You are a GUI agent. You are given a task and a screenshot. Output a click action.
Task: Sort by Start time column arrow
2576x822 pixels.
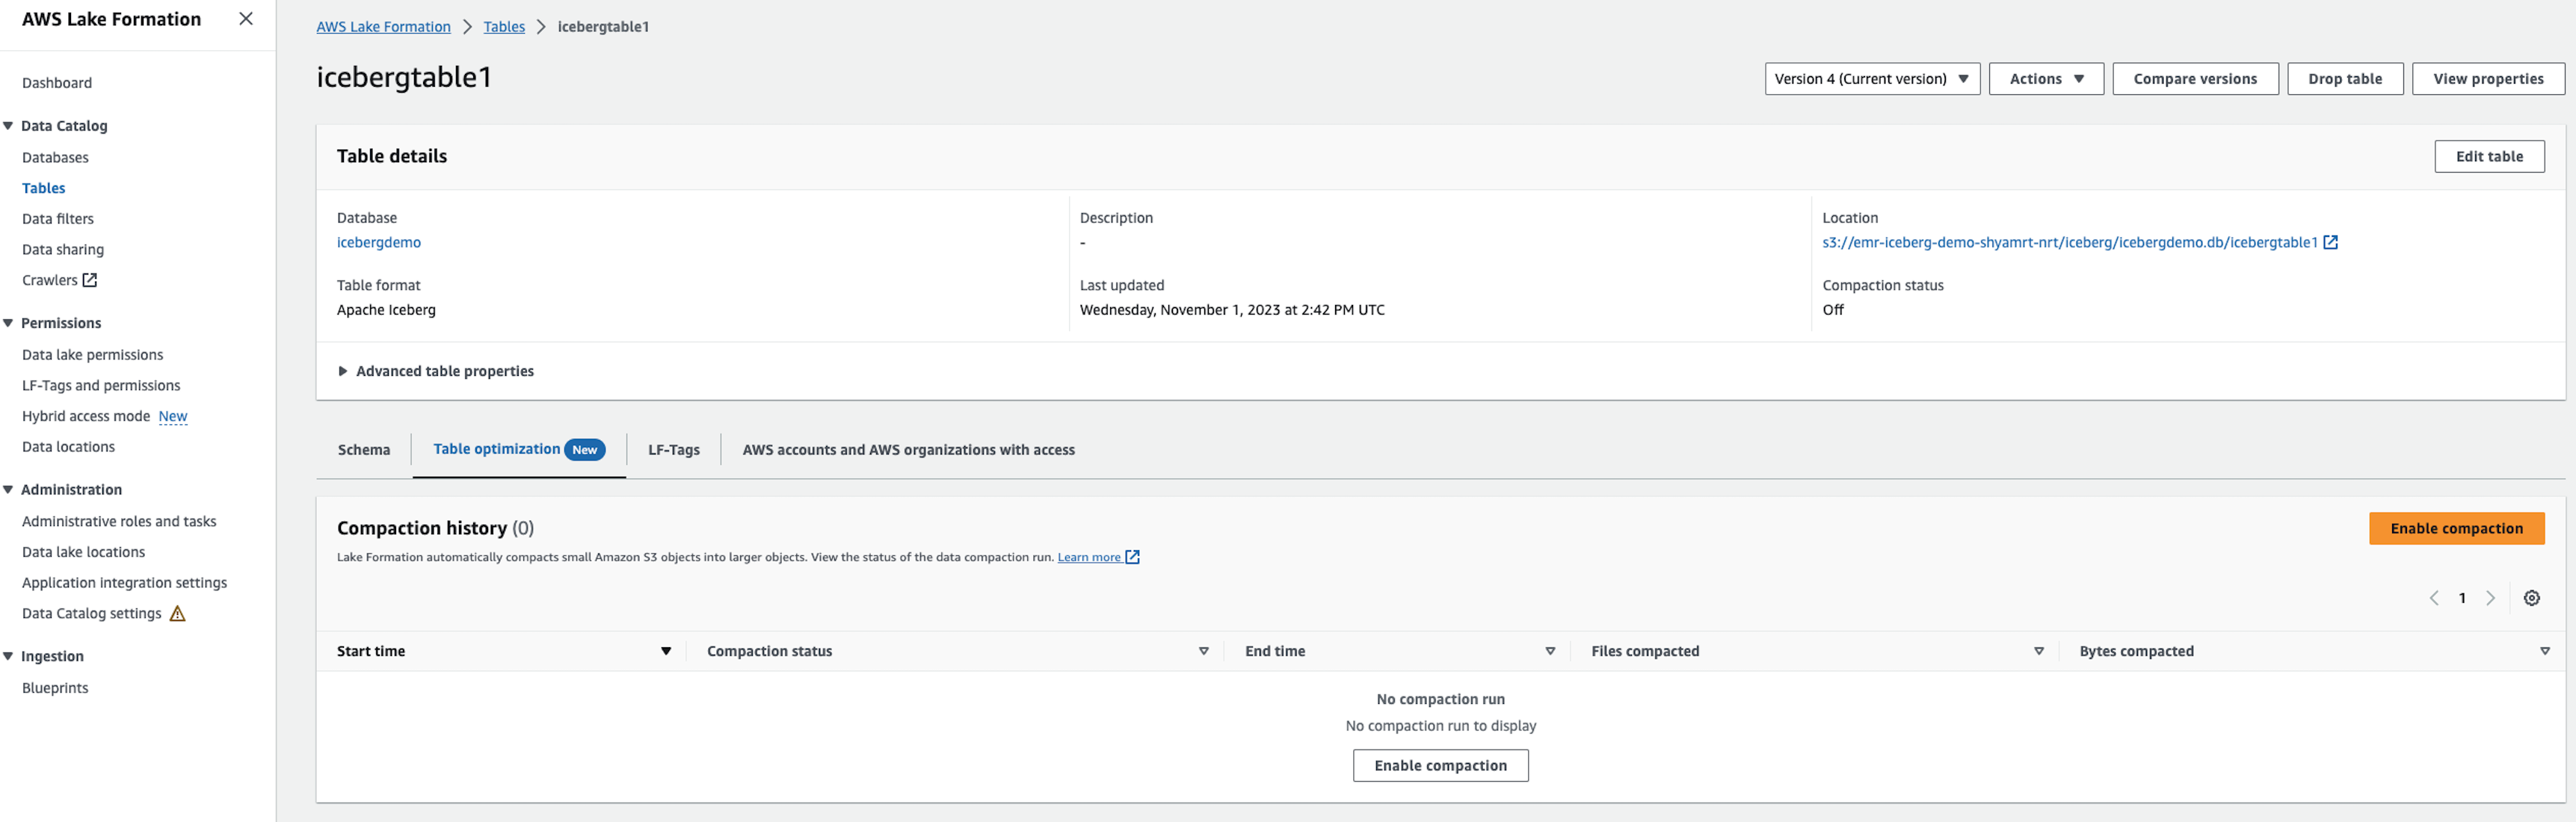tap(666, 651)
